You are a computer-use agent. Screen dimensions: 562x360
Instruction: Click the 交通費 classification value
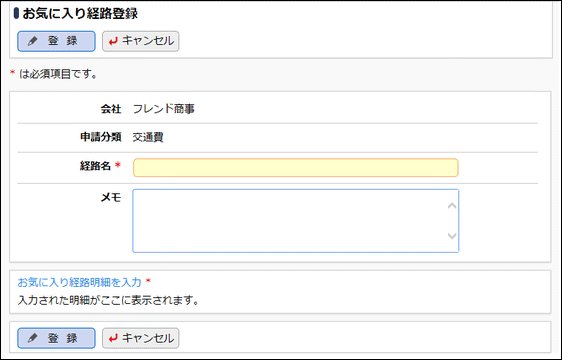148,137
